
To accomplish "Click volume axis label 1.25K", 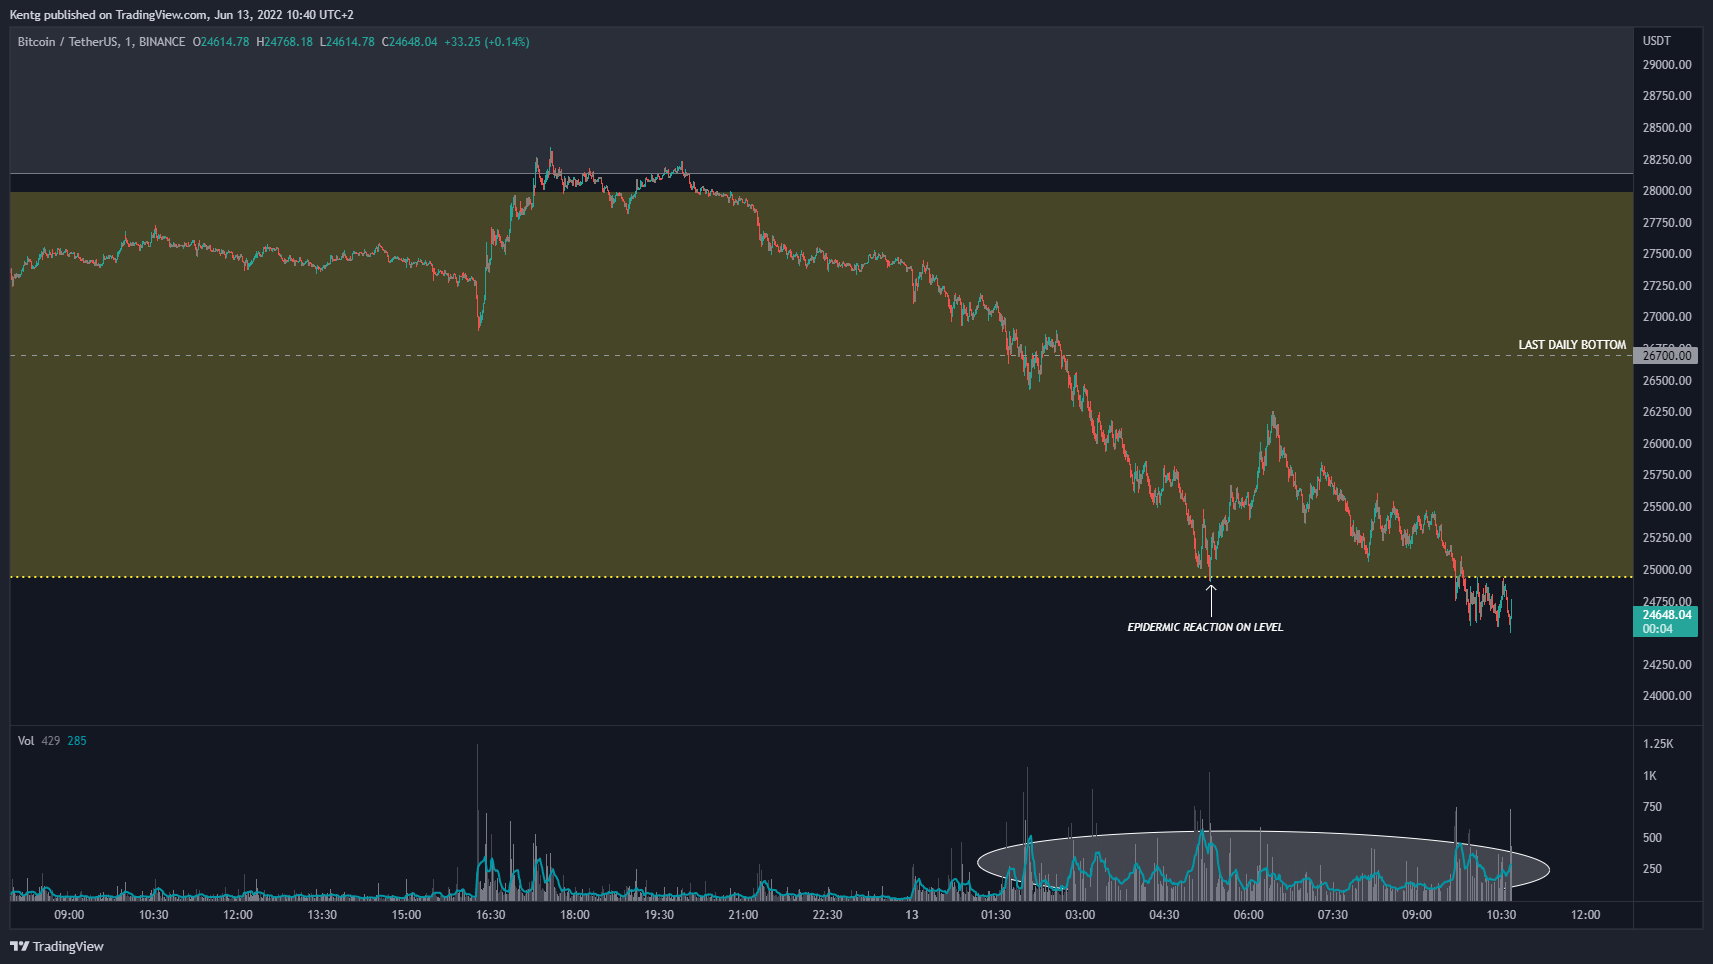I will pos(1658,744).
